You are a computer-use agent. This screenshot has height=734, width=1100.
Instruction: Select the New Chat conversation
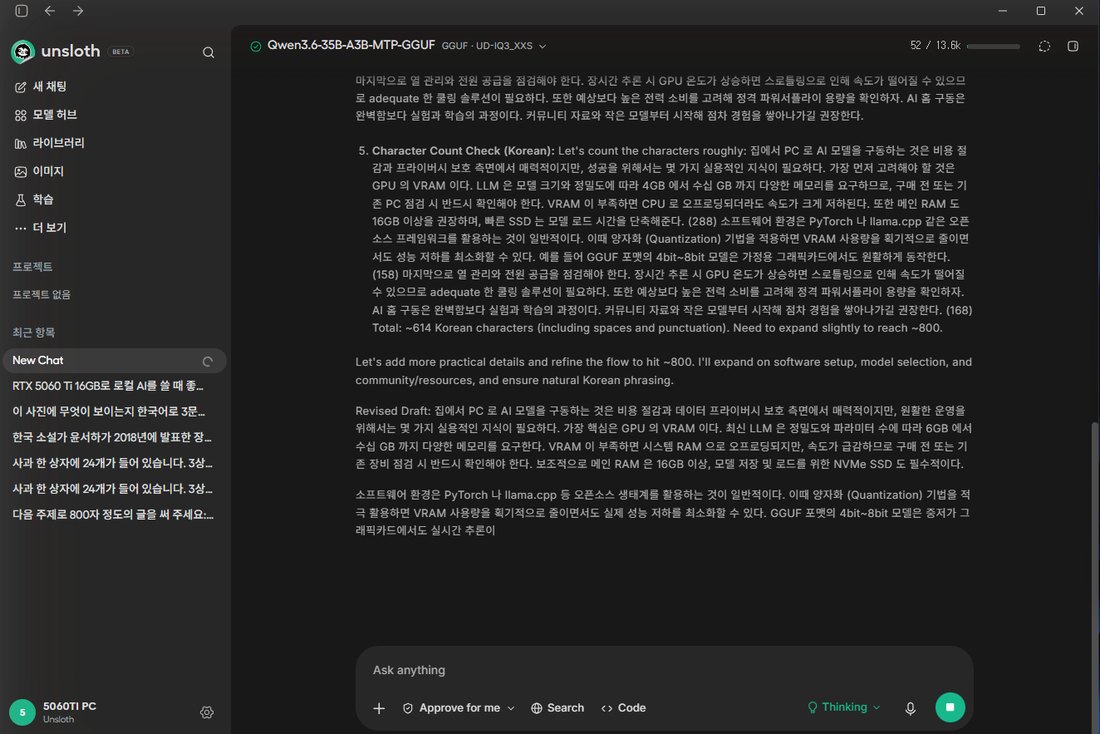pos(114,360)
